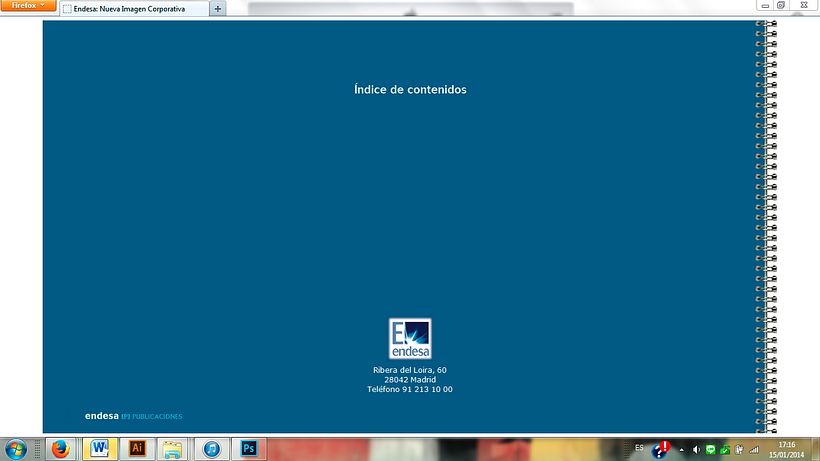
Task: Open the power plug battery tray icon
Action: [739, 450]
